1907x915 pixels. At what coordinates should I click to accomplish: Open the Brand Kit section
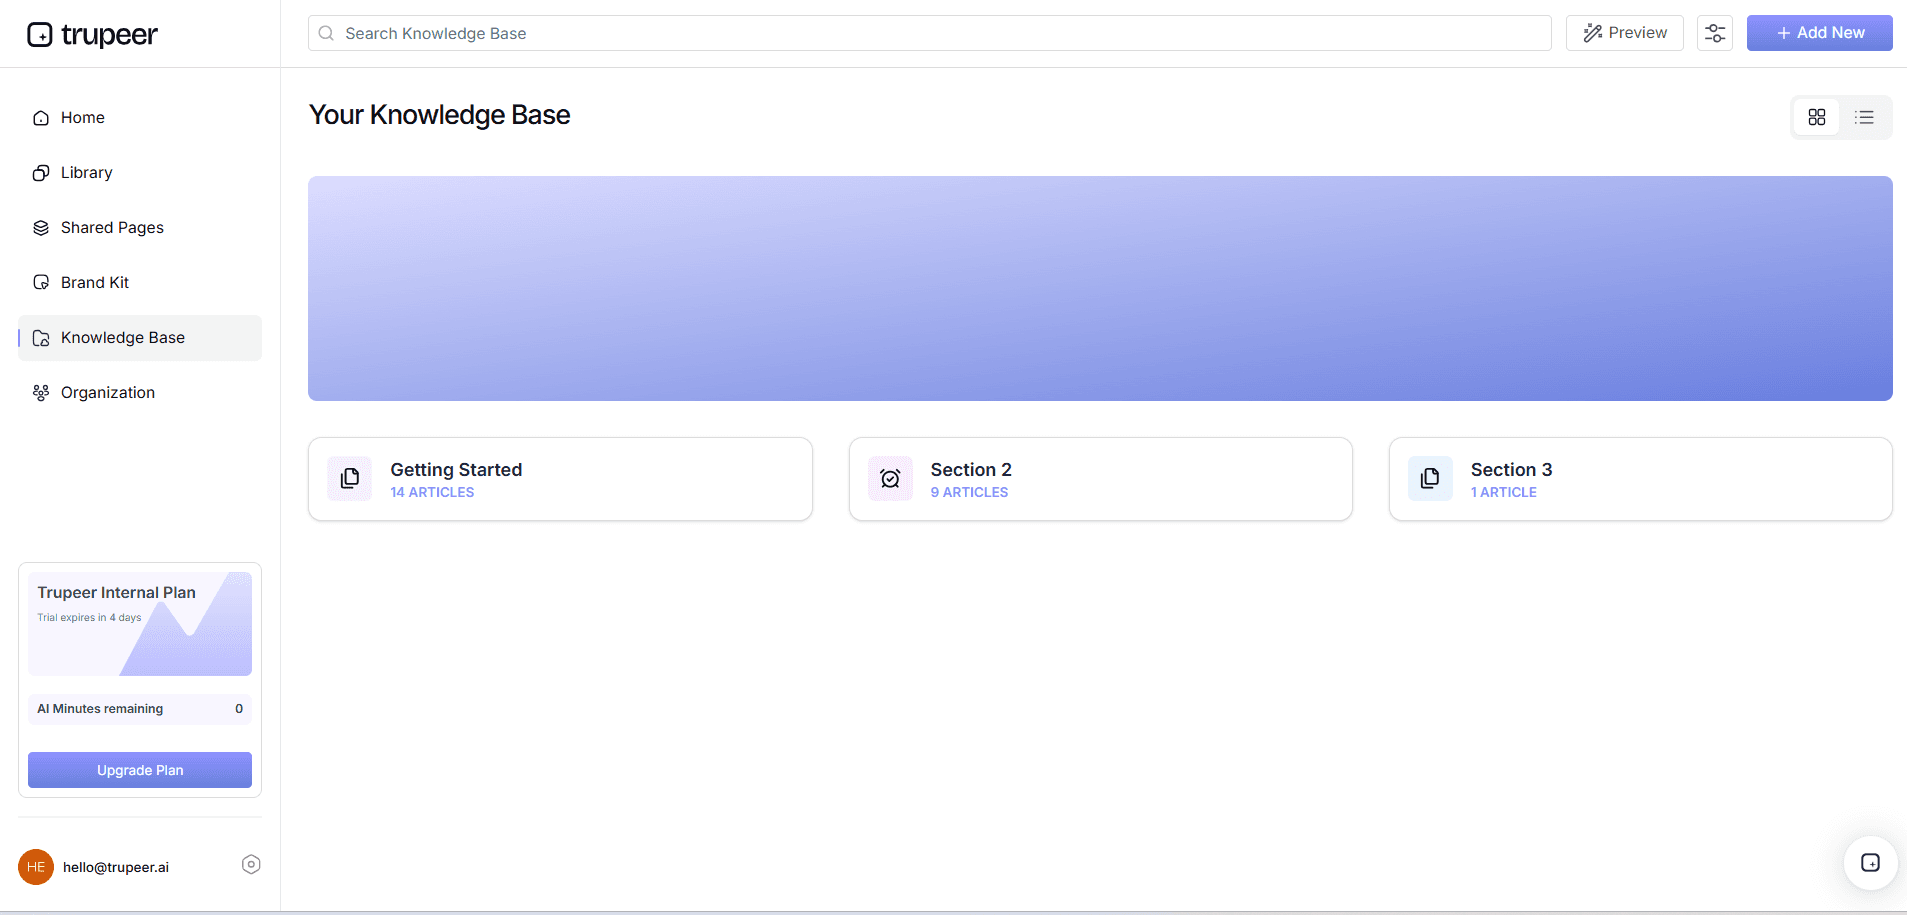click(93, 282)
